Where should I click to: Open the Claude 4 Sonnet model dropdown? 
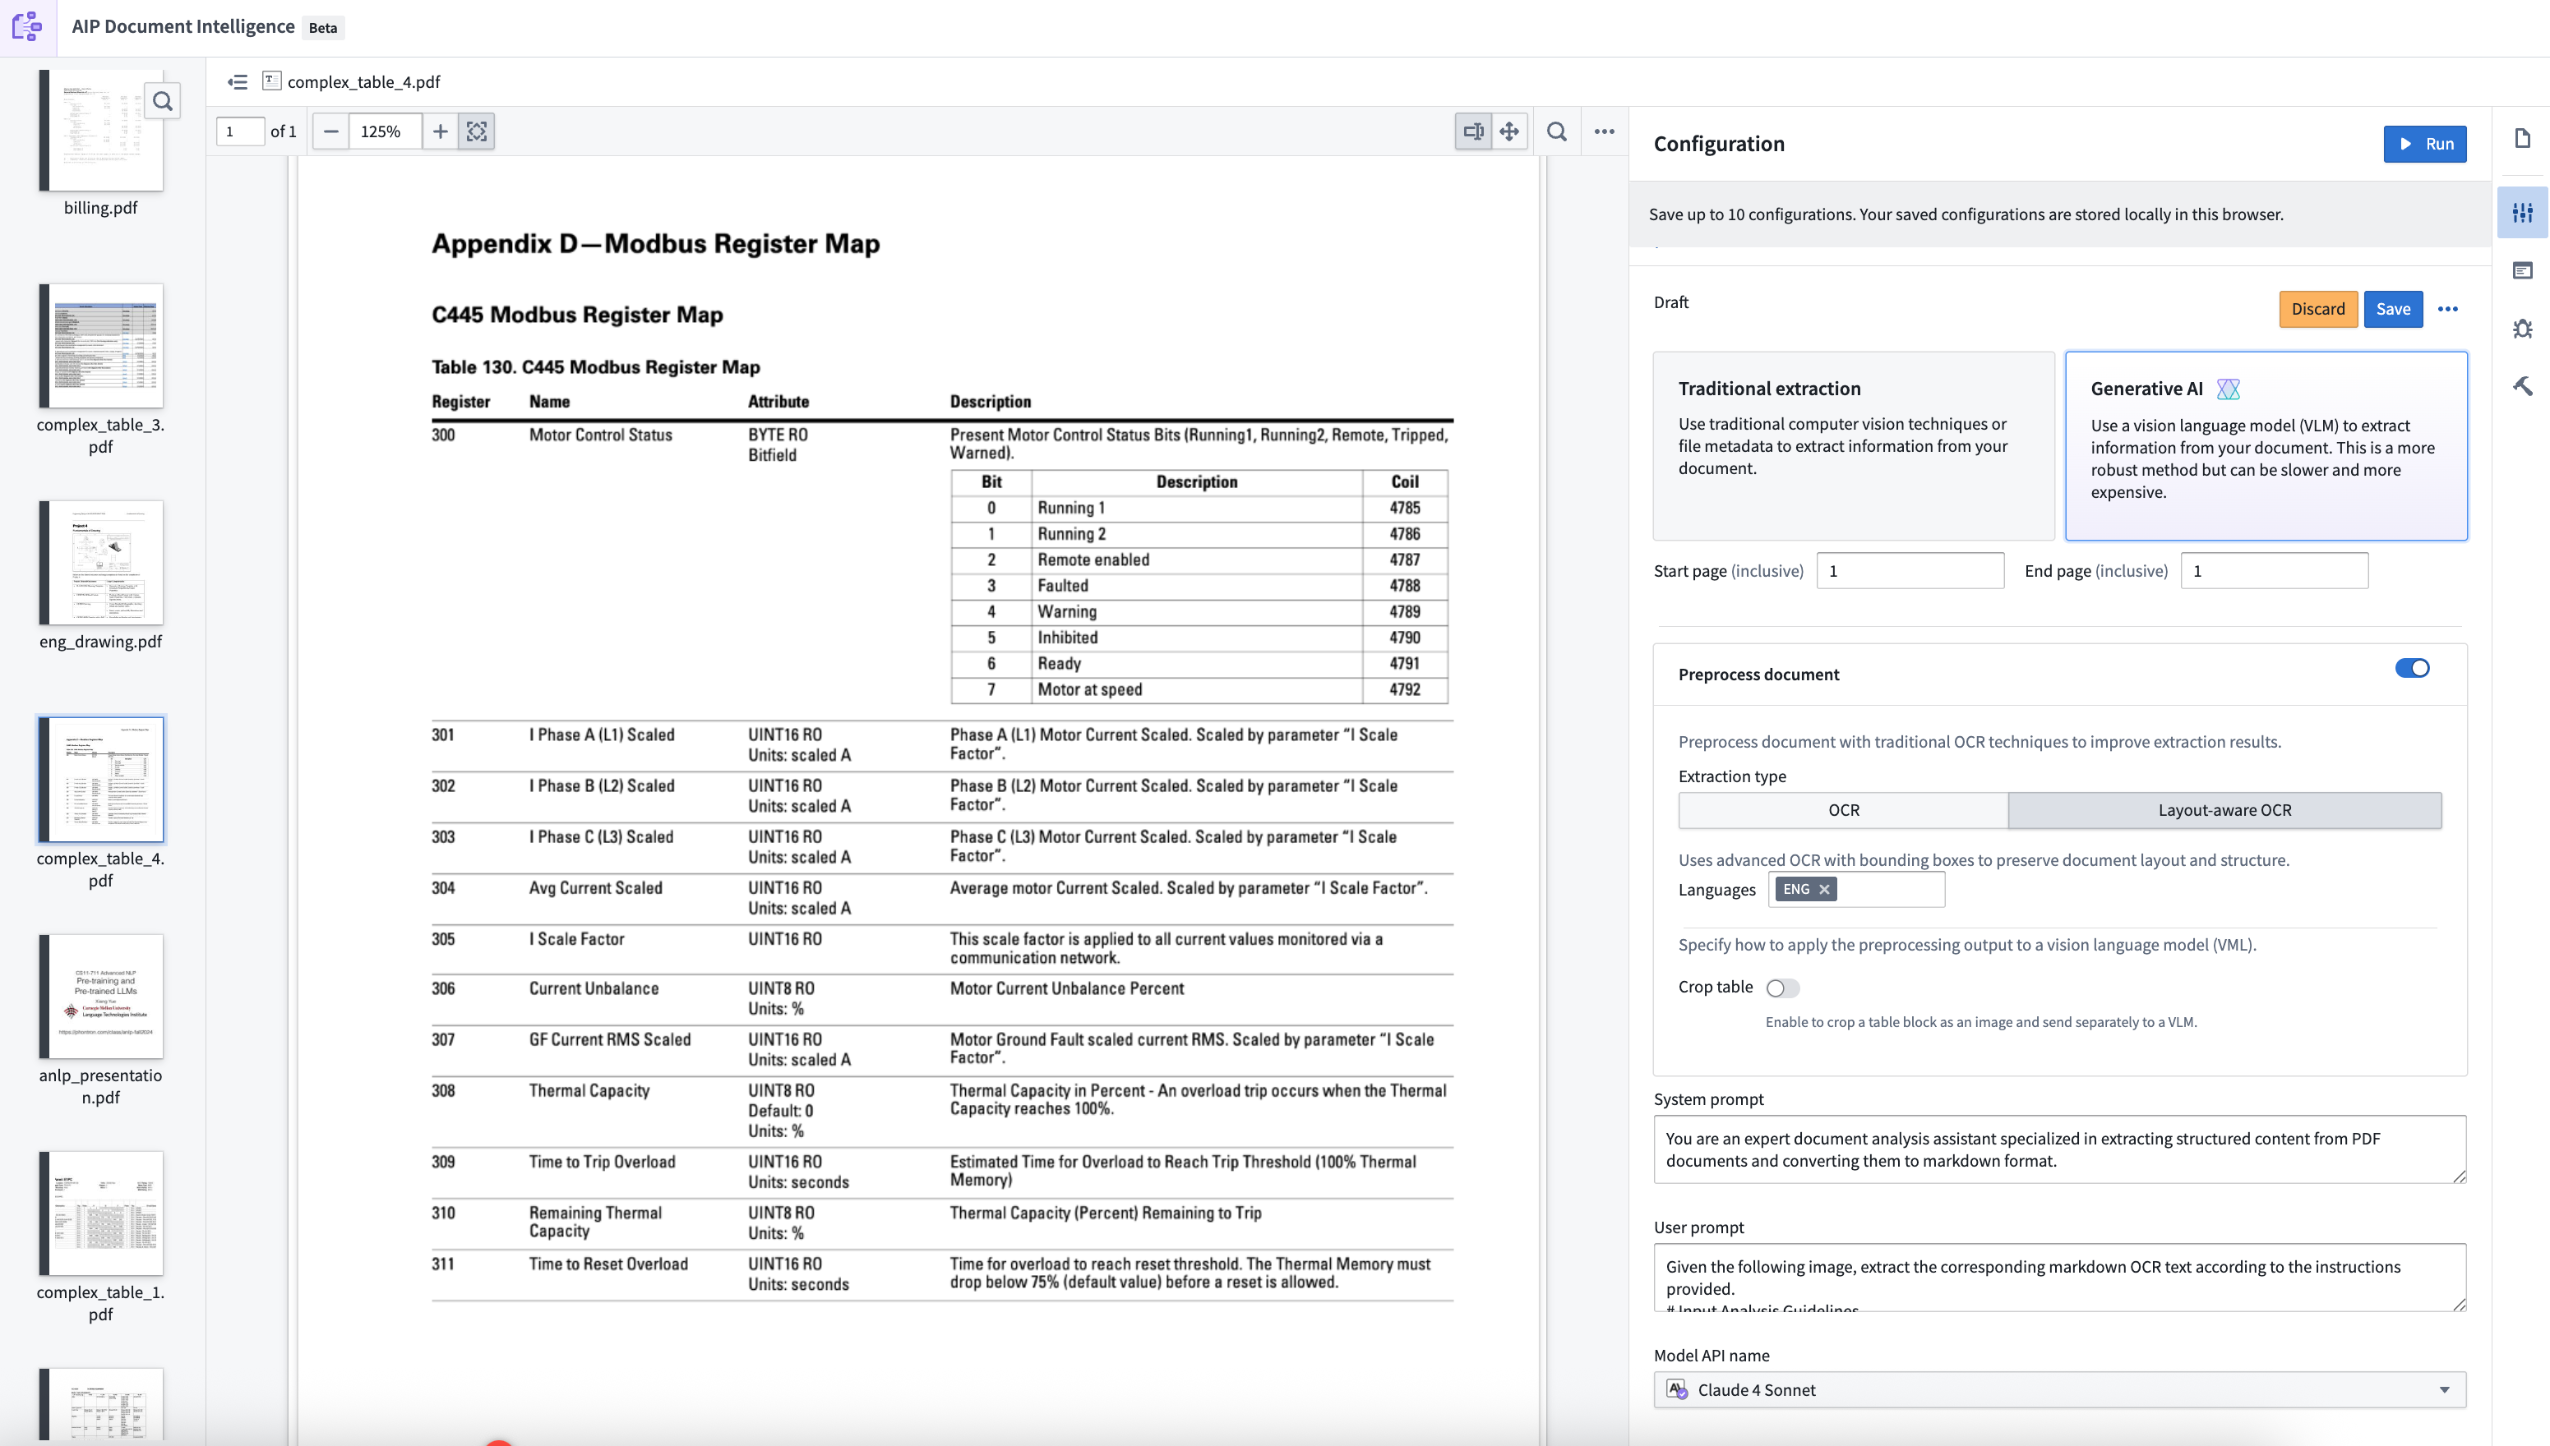point(2060,1389)
